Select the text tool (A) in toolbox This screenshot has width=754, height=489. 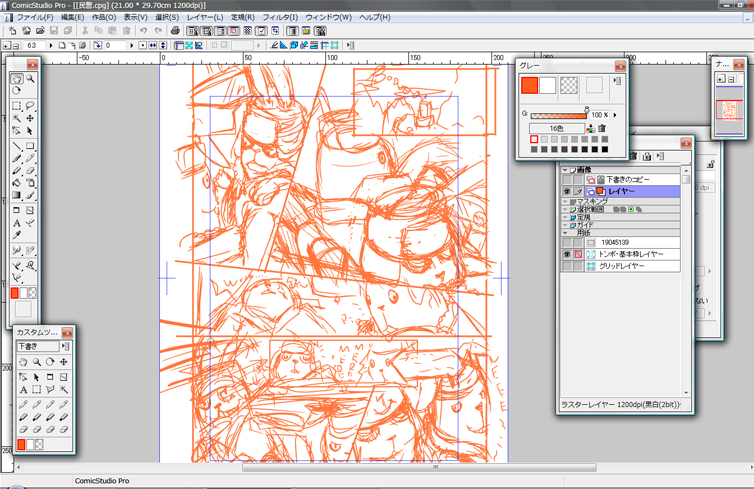[x=17, y=224]
